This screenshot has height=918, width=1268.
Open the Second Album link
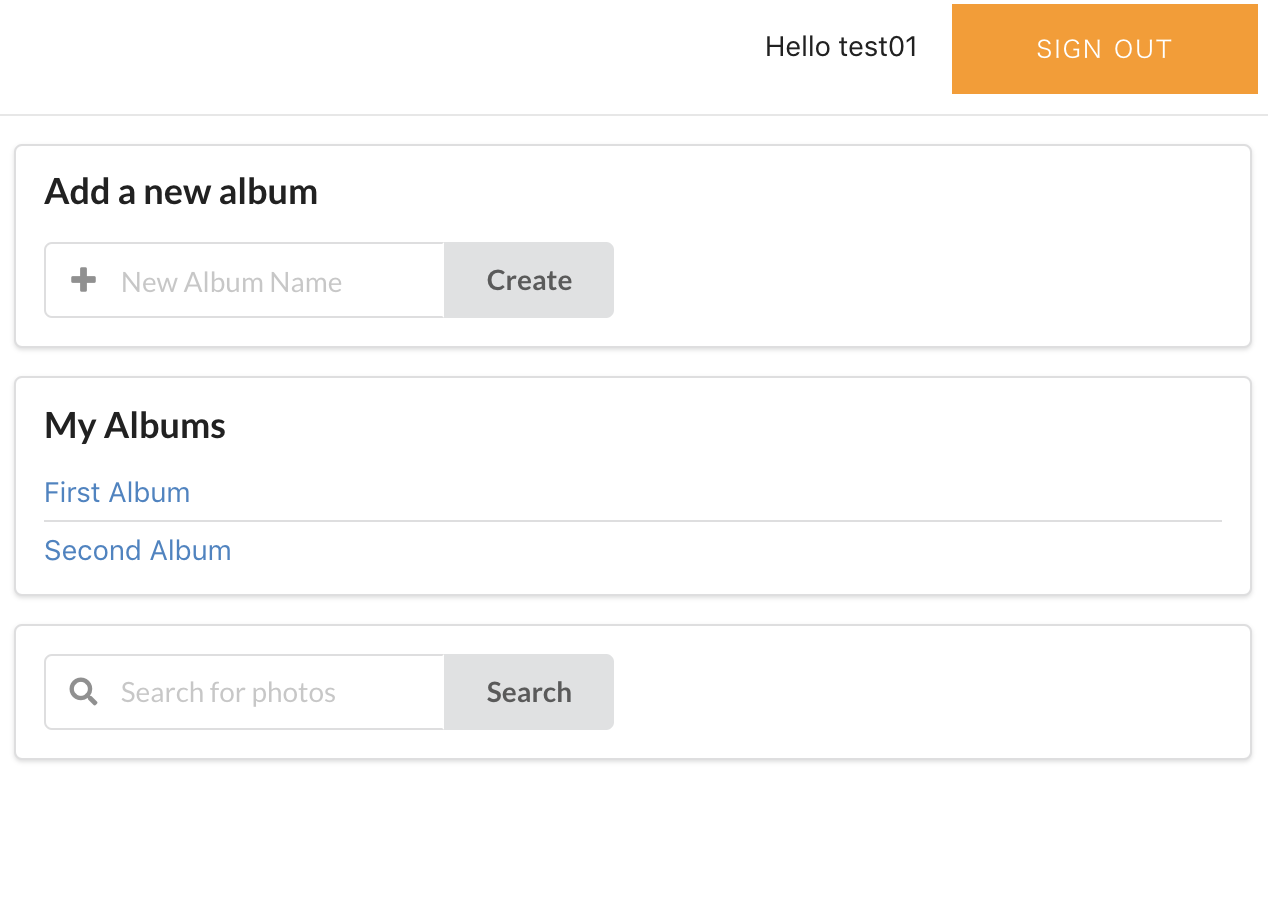138,550
